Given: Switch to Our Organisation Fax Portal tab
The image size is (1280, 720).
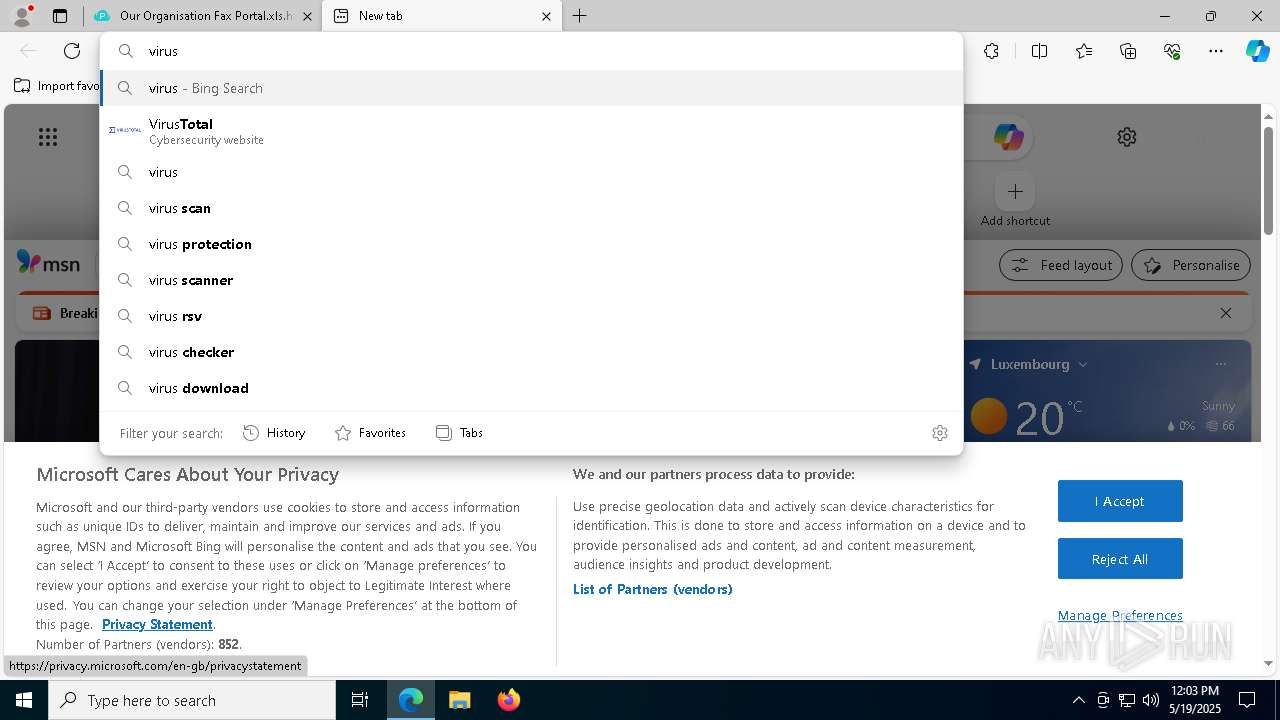Looking at the screenshot, I should coord(205,16).
